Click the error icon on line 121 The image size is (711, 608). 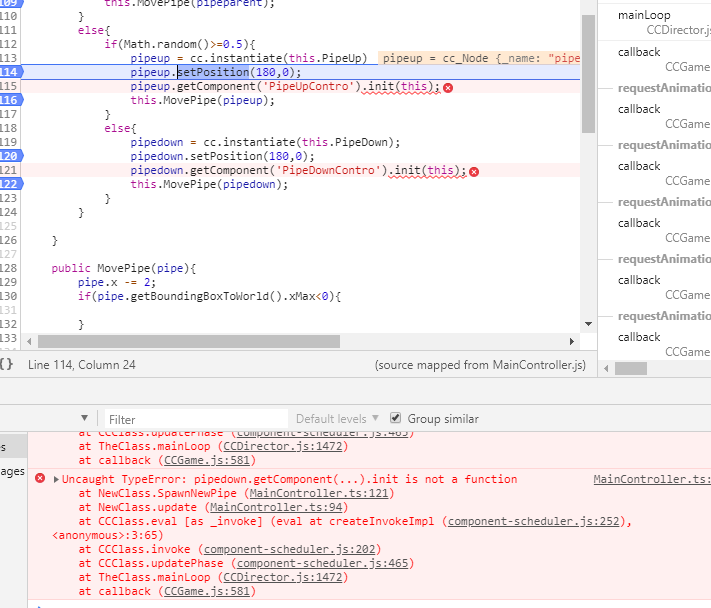point(474,172)
